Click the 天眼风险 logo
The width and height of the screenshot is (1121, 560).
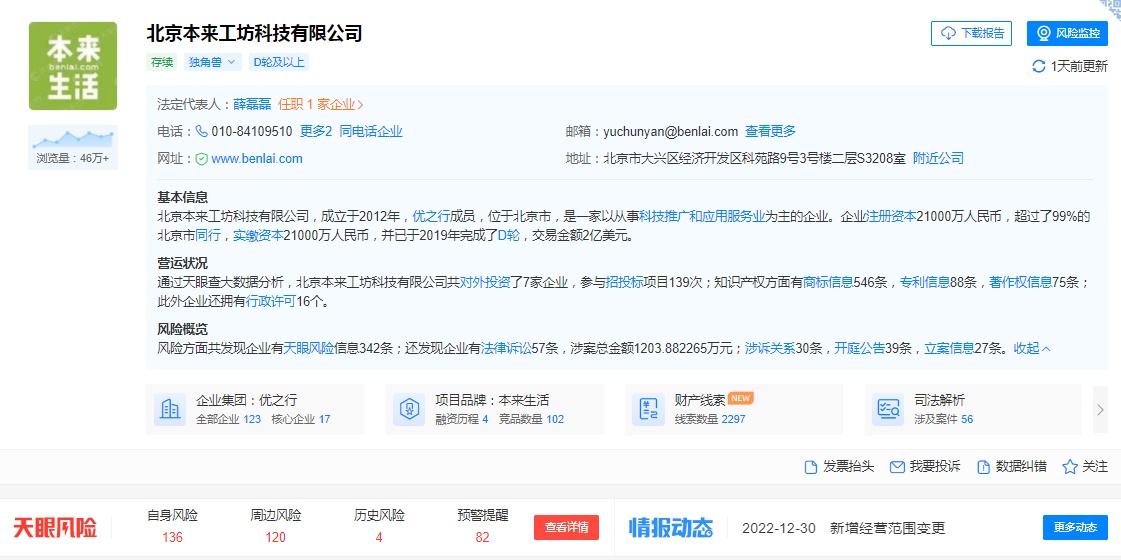point(55,528)
